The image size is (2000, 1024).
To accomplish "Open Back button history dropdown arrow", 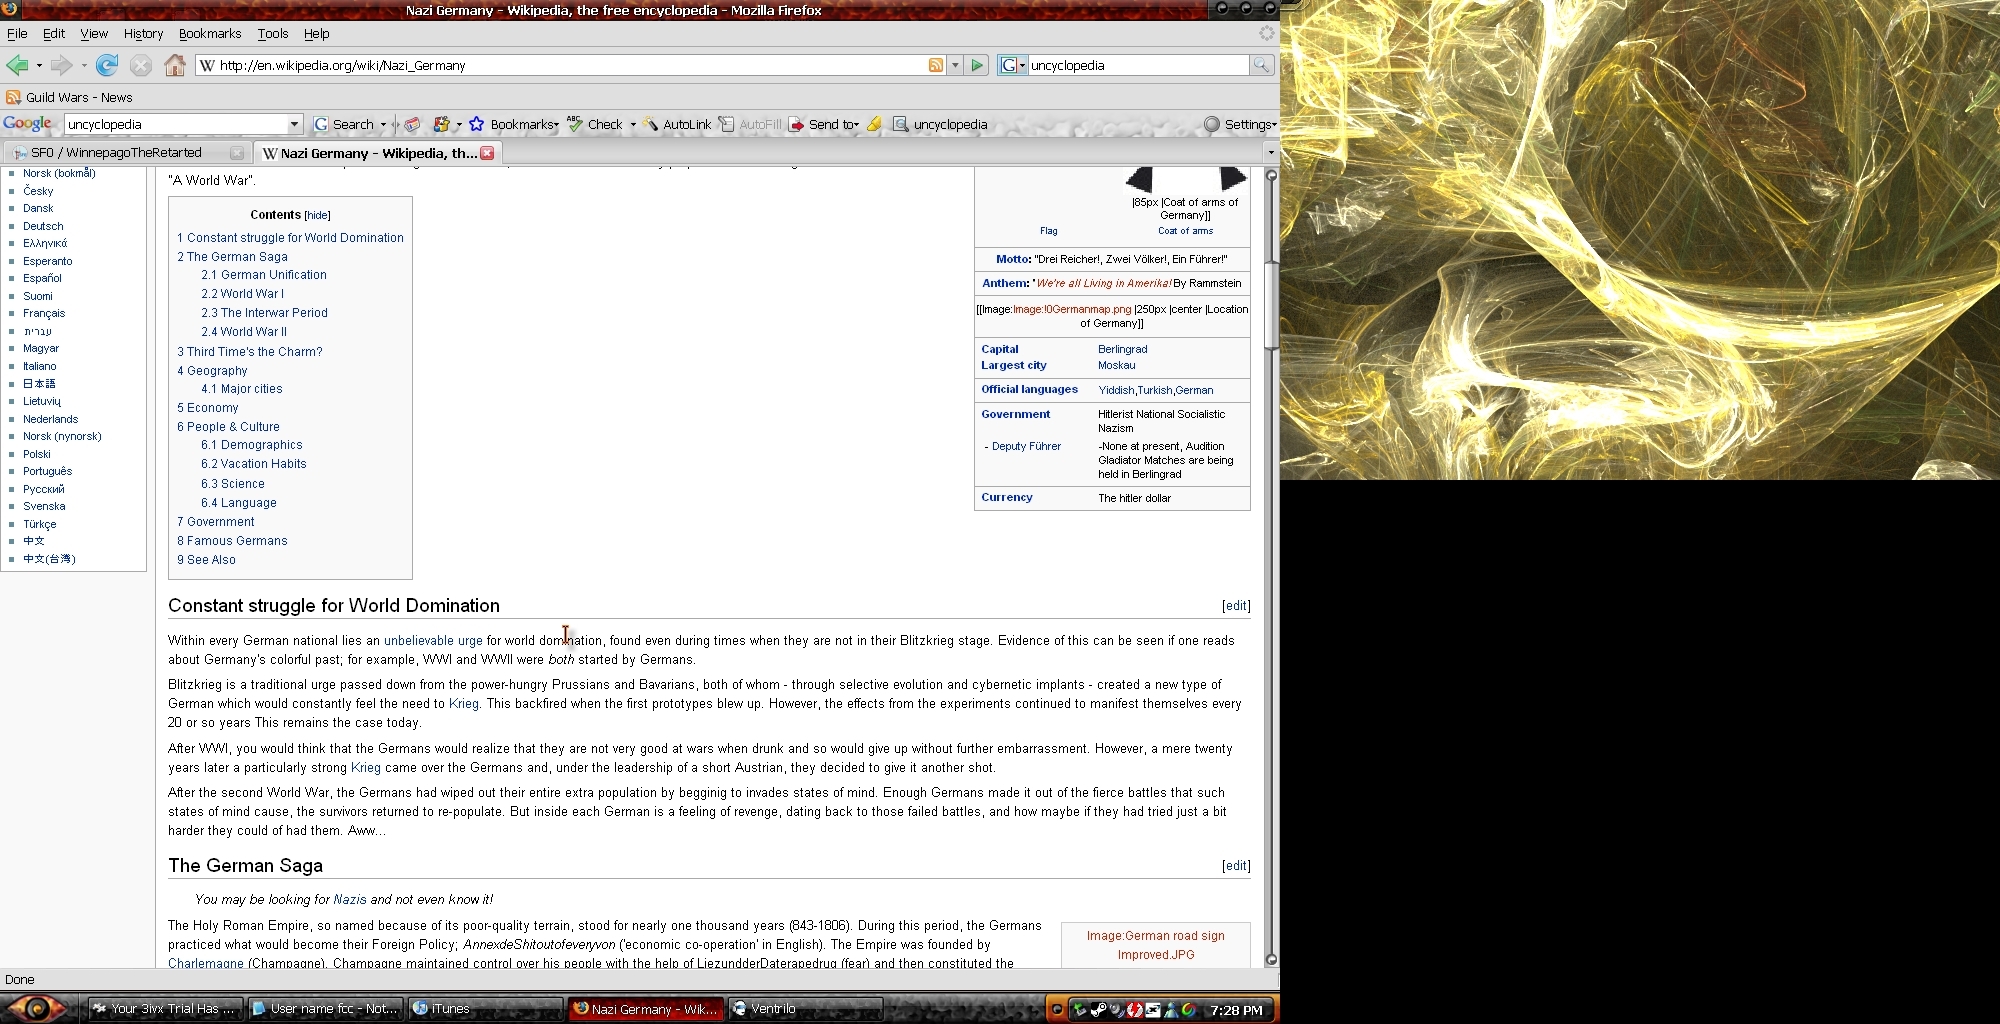I will (39, 66).
